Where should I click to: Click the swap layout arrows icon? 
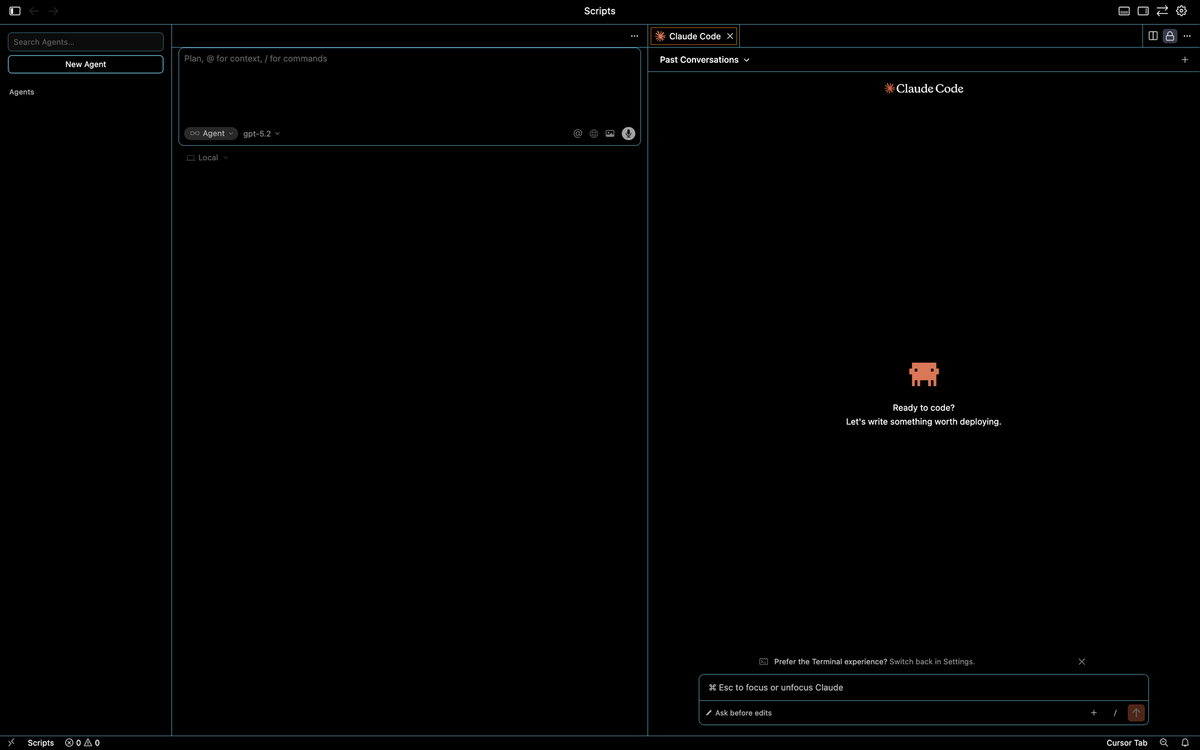[1162, 11]
